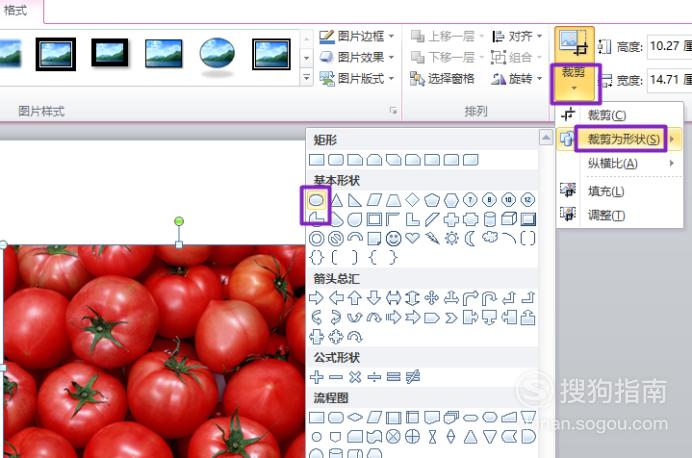692x458 pixels.
Task: Choose the Moon shape
Action: click(x=470, y=239)
